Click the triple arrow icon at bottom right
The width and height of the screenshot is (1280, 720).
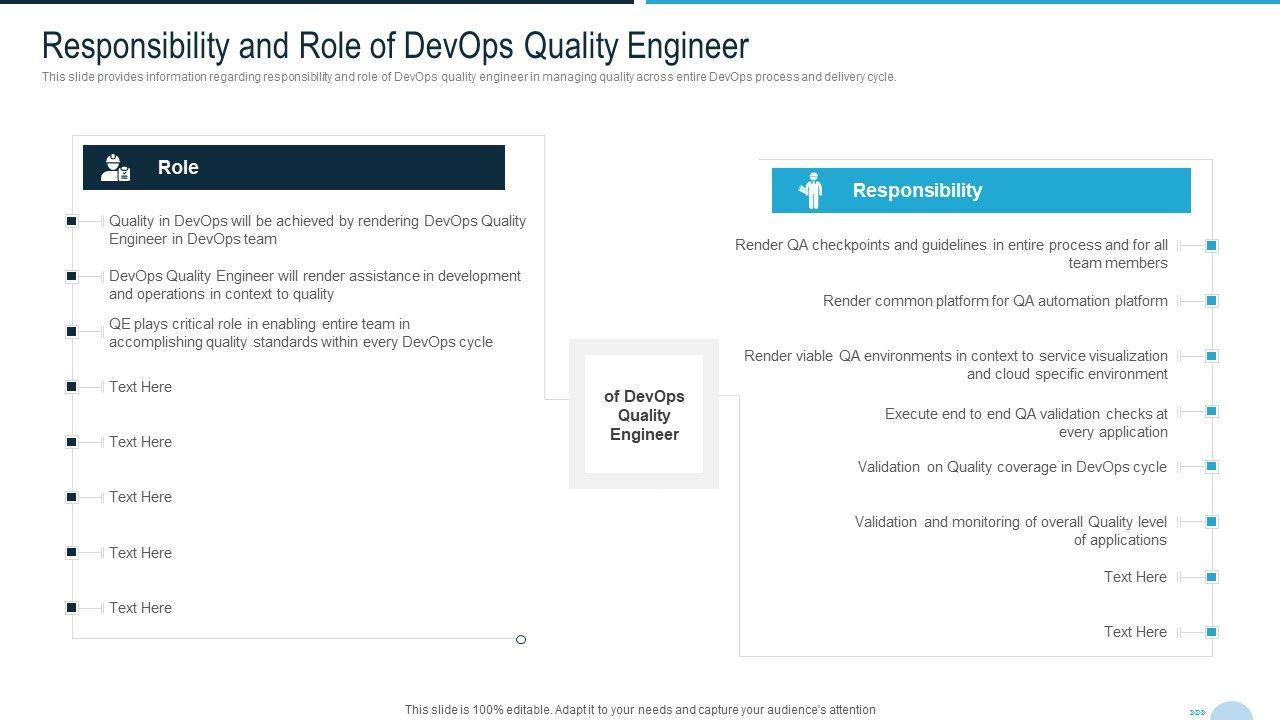[x=1197, y=712]
